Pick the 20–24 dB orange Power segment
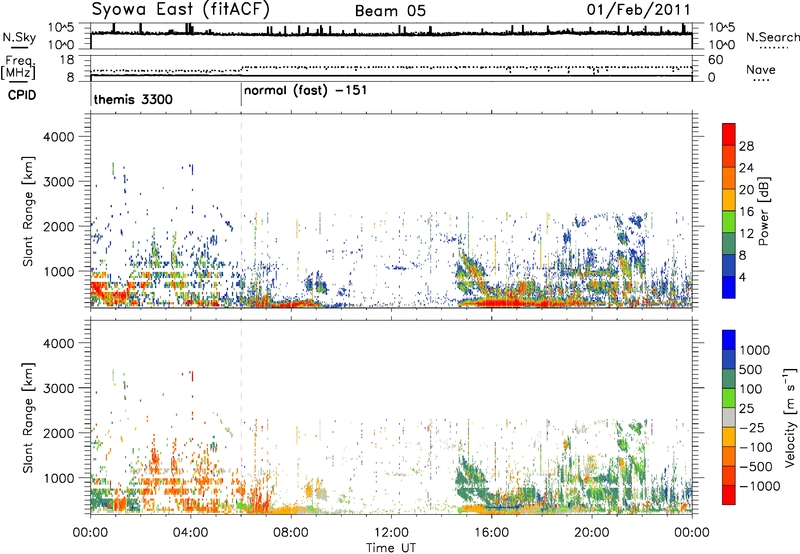 click(x=729, y=178)
